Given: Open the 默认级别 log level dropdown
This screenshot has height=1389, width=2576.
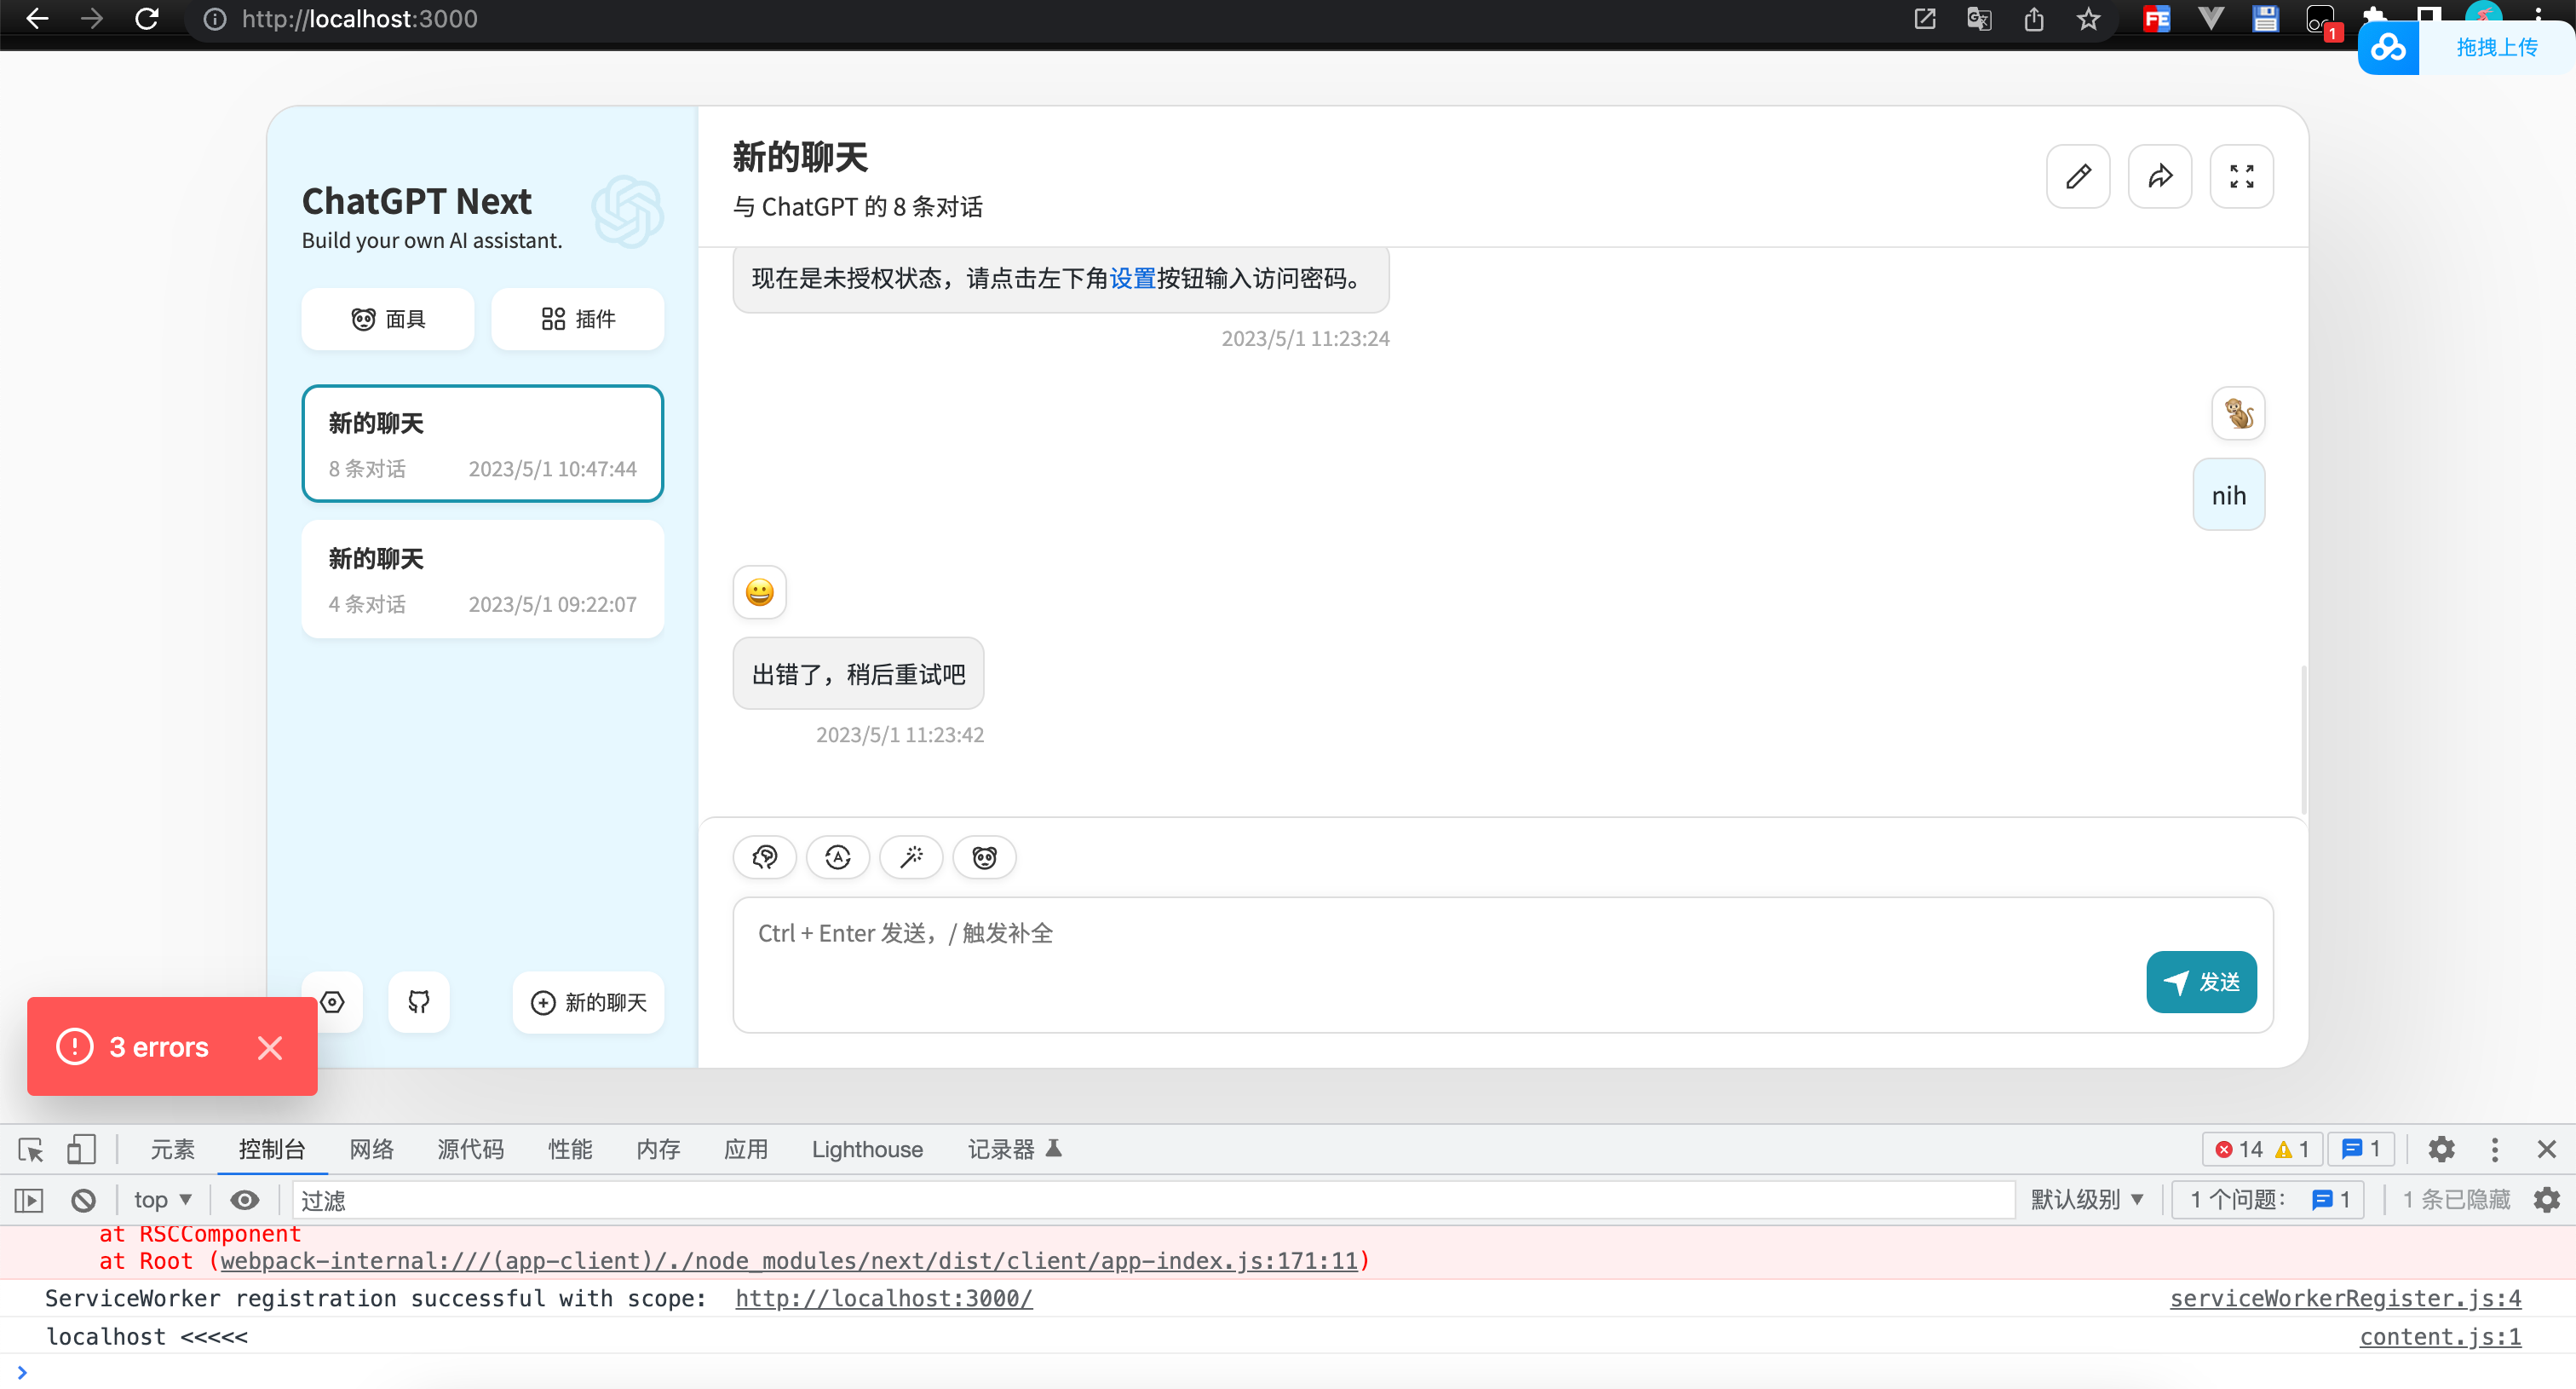Looking at the screenshot, I should click(2088, 1199).
